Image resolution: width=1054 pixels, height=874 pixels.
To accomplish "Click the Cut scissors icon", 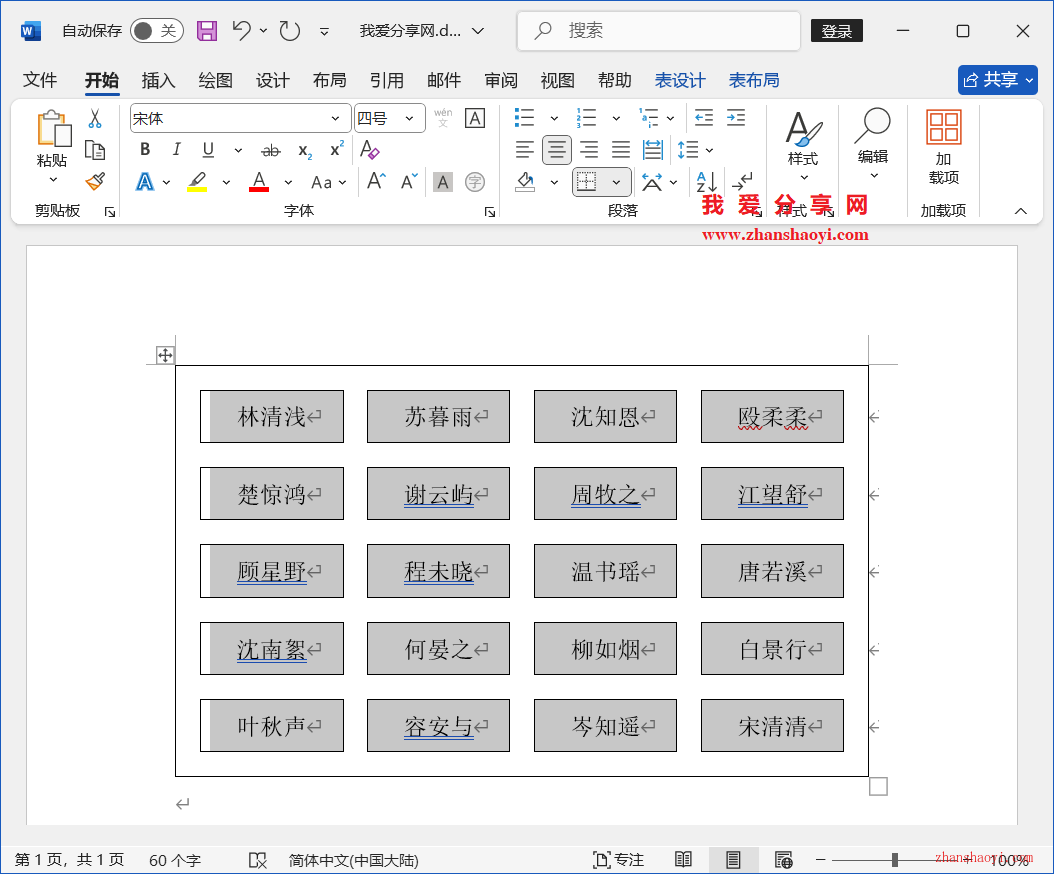I will [x=95, y=119].
